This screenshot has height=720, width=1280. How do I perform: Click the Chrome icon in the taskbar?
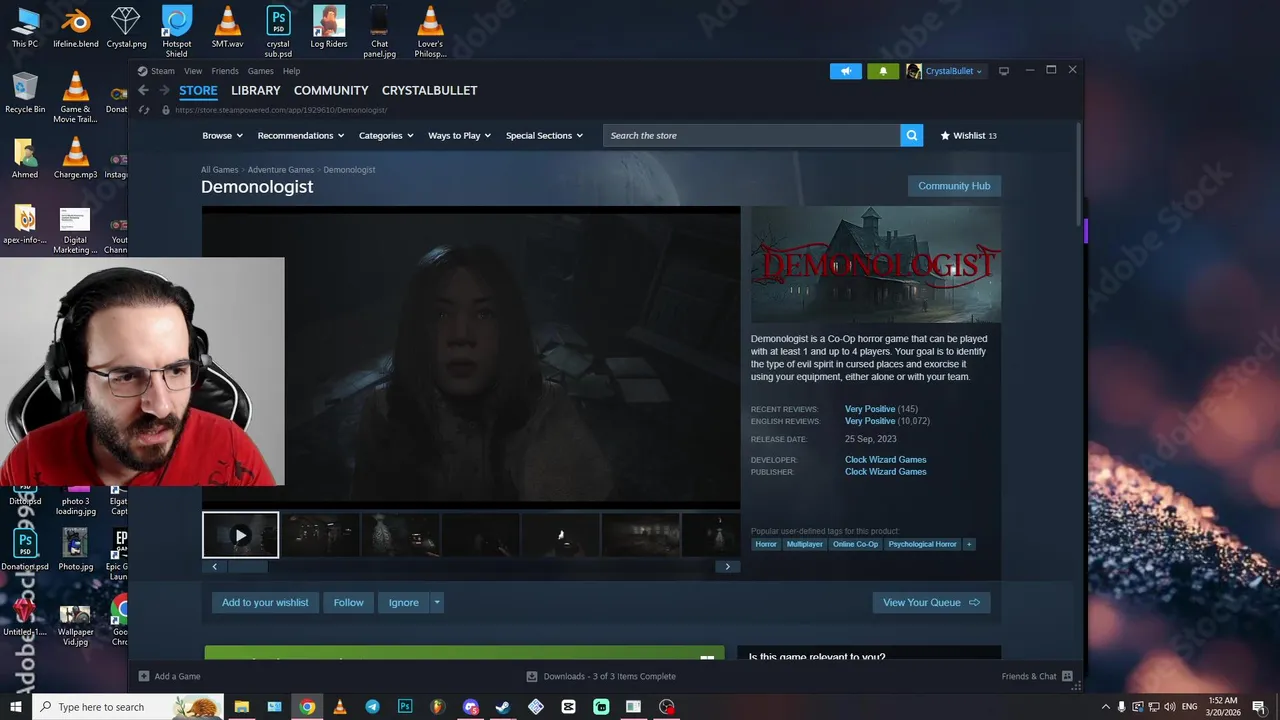[307, 707]
